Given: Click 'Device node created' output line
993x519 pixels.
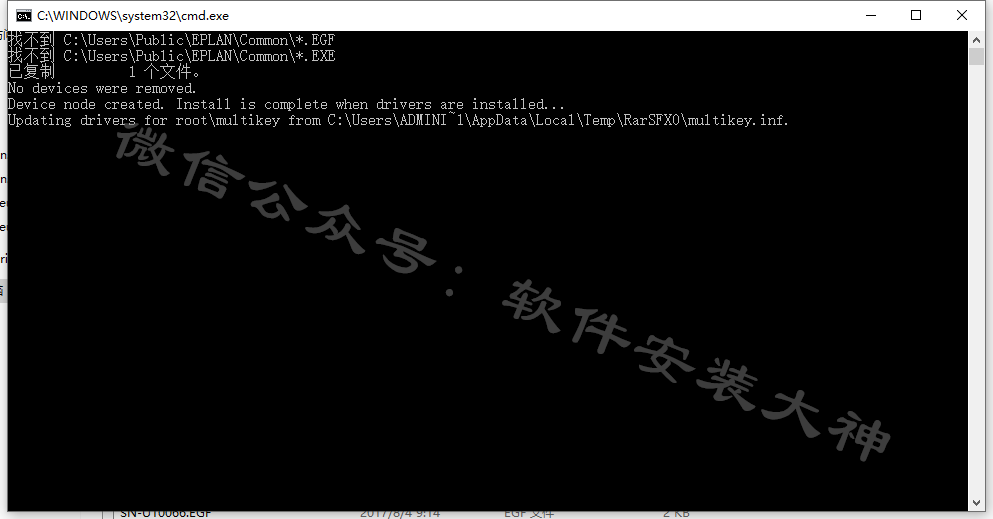Looking at the screenshot, I should click(286, 104).
